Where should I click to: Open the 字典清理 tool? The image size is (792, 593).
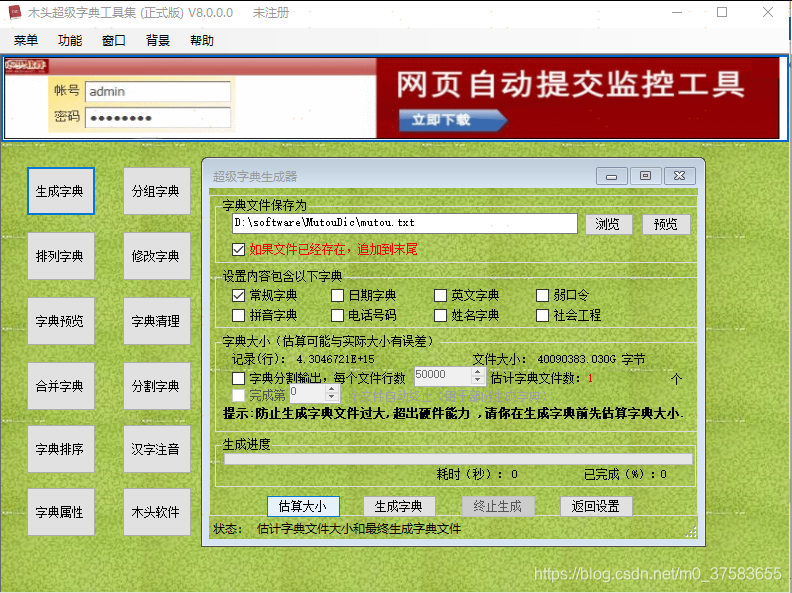click(x=157, y=321)
